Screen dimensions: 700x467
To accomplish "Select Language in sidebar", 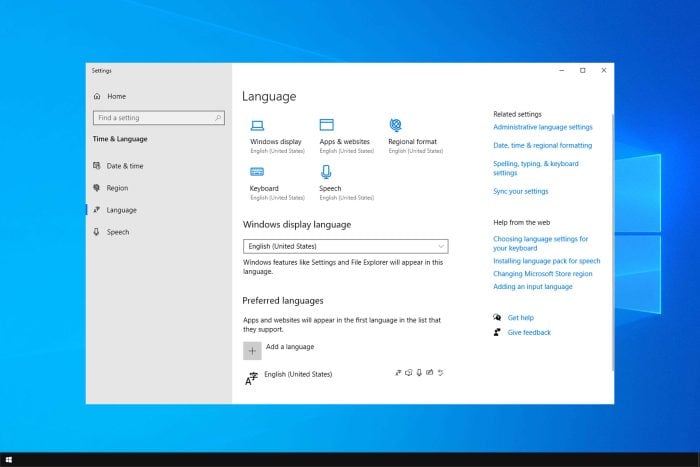I will (x=121, y=210).
